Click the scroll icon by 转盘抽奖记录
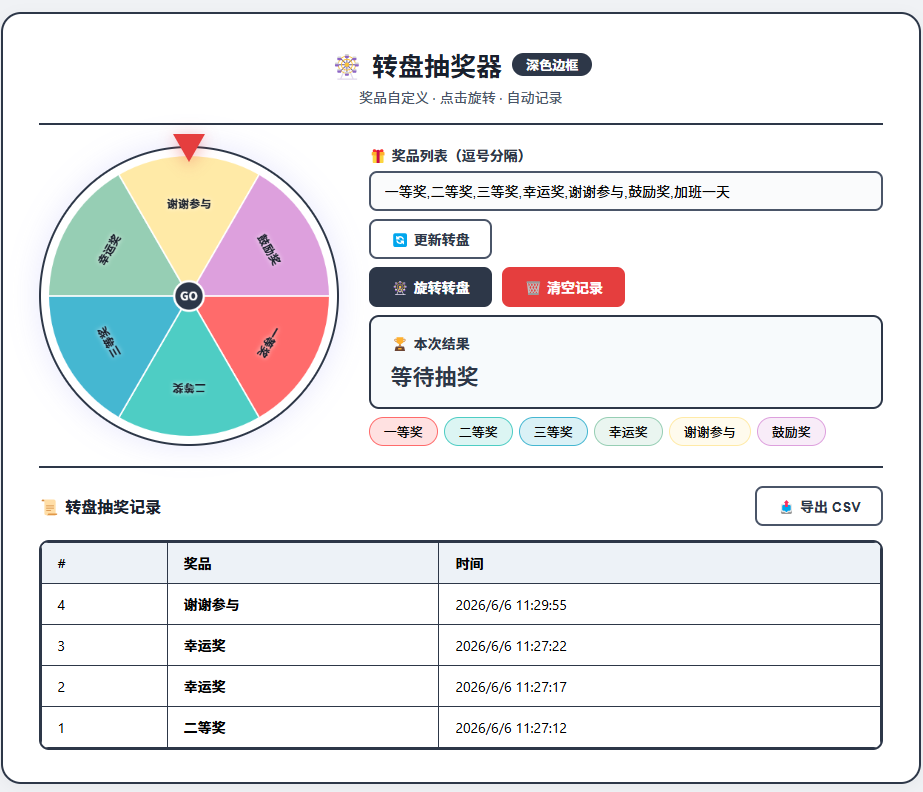The width and height of the screenshot is (923, 792). click(x=49, y=507)
